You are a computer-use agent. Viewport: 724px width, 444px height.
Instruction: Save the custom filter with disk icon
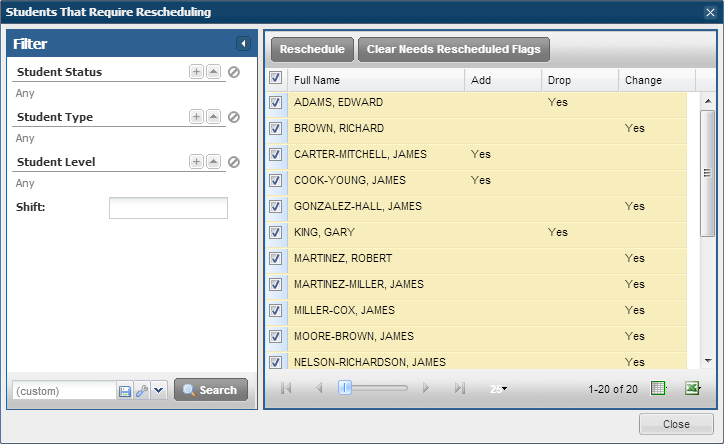pos(125,391)
